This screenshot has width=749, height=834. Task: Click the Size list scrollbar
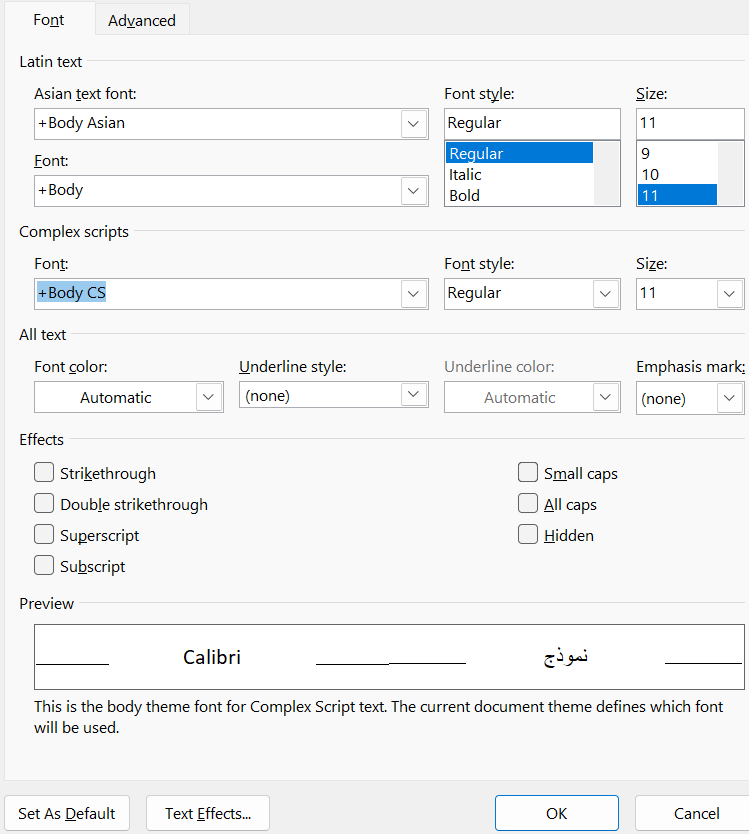[x=731, y=173]
